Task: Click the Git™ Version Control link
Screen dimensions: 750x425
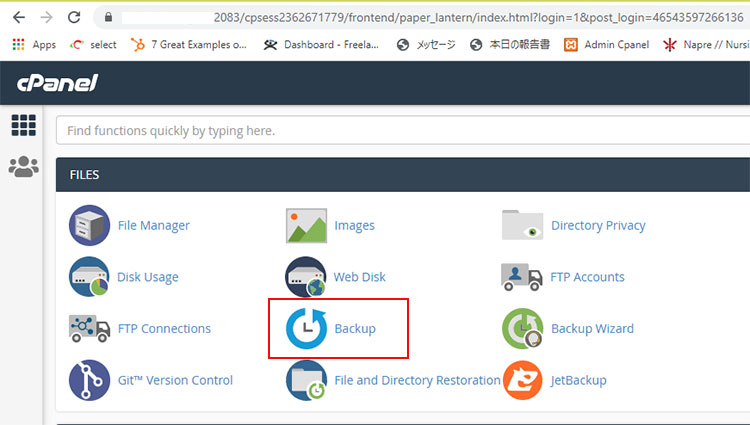Action: tap(175, 381)
